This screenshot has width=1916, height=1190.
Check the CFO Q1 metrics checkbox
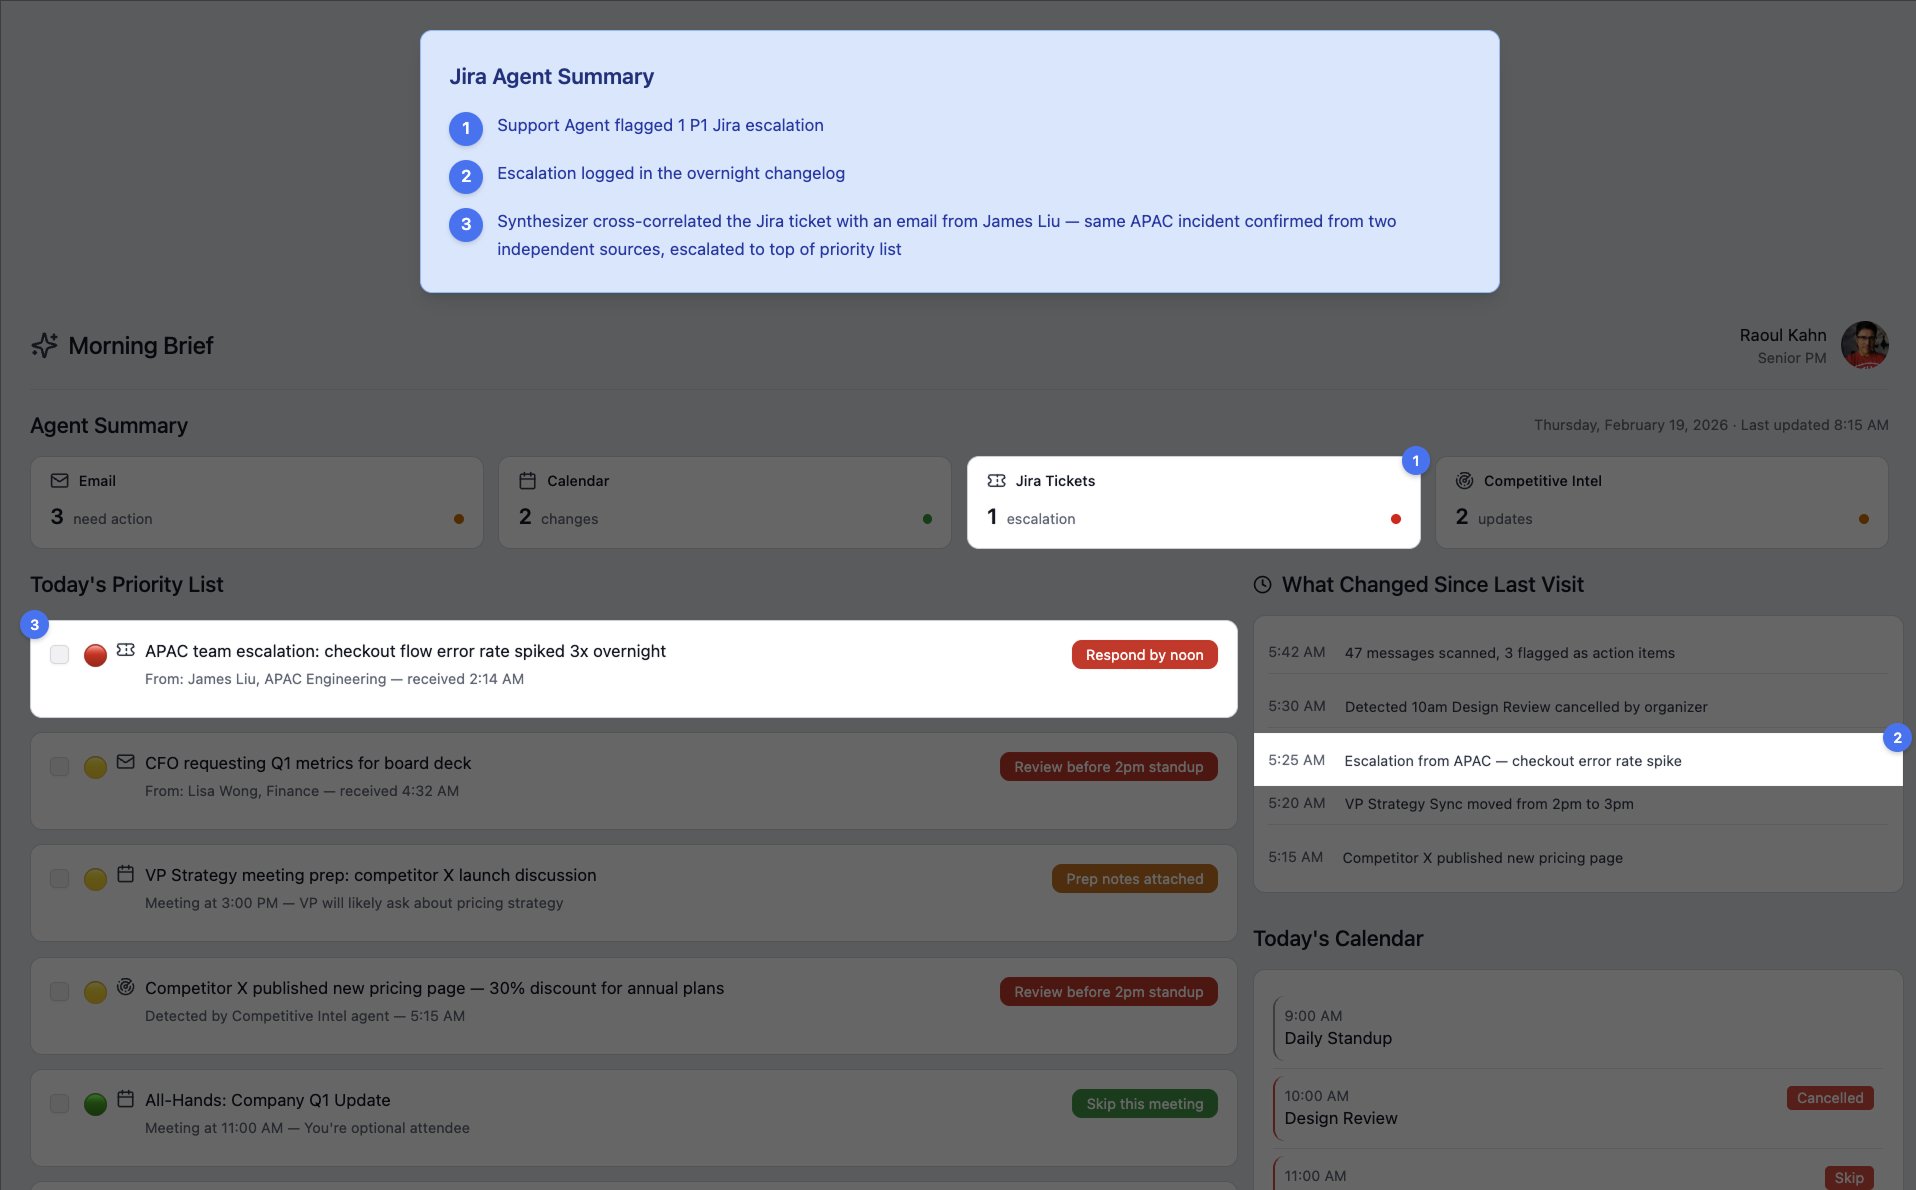click(x=59, y=766)
